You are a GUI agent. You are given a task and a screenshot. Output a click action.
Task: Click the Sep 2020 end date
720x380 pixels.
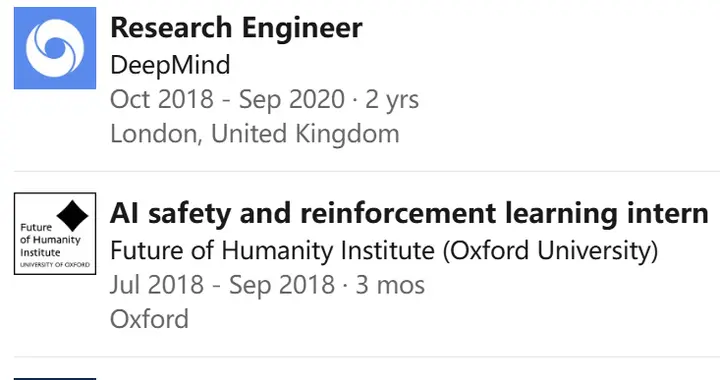[x=292, y=99]
